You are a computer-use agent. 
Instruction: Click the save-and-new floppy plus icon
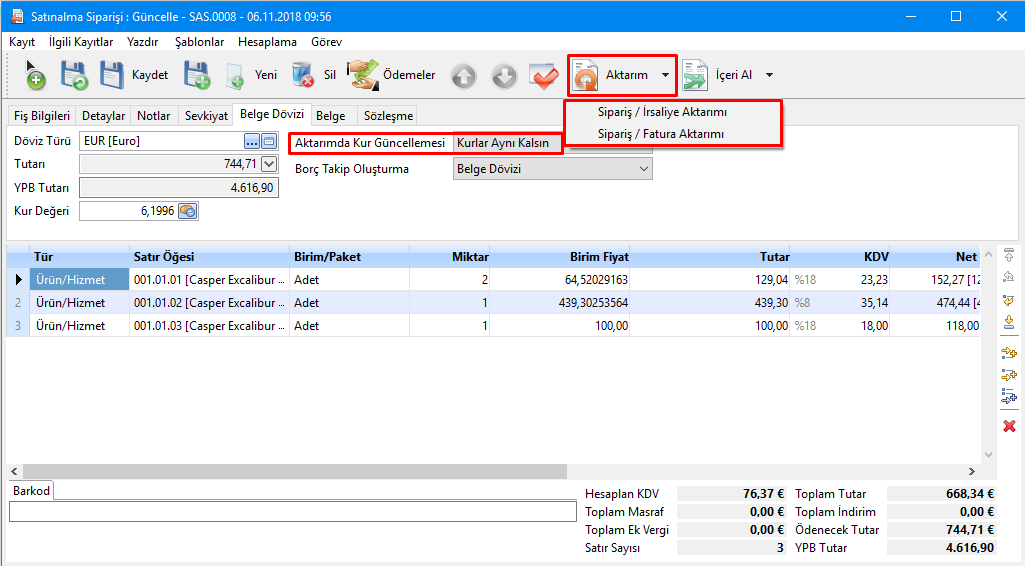tap(196, 75)
